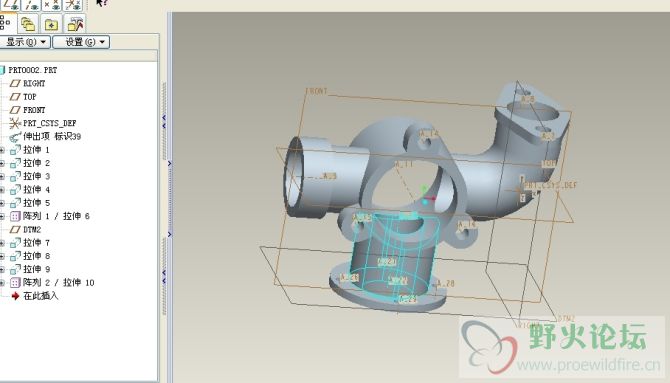Open the 设置 dropdown menu
Viewport: 670px width, 383px height.
tap(81, 42)
